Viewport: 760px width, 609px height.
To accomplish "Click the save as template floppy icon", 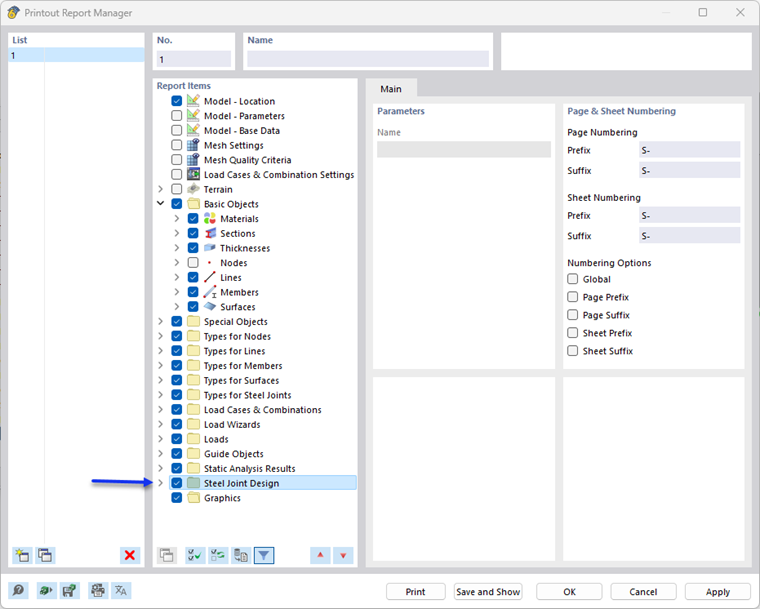I will pos(70,591).
